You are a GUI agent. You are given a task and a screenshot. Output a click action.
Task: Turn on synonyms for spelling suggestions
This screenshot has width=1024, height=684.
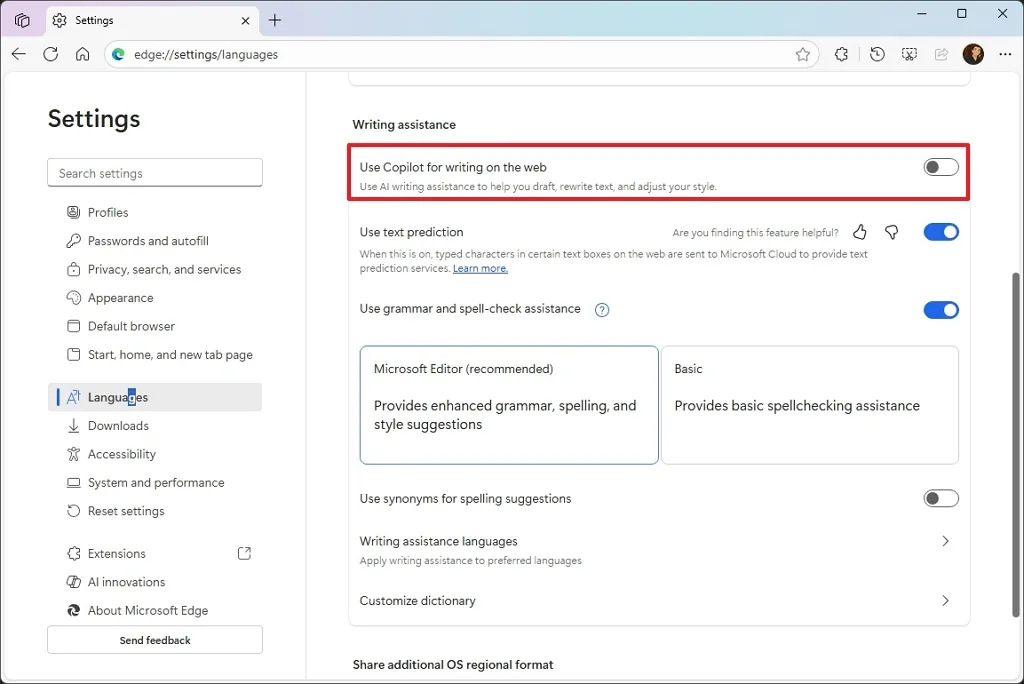click(940, 497)
